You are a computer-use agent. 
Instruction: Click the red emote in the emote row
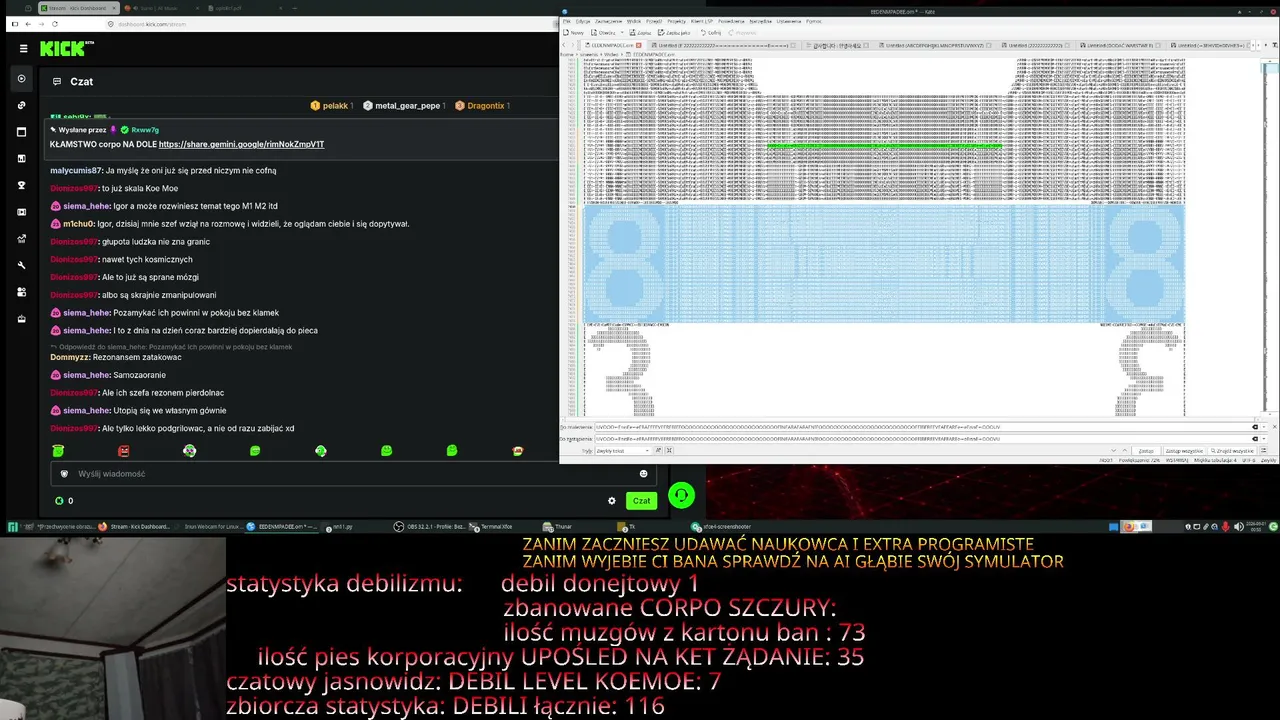124,451
